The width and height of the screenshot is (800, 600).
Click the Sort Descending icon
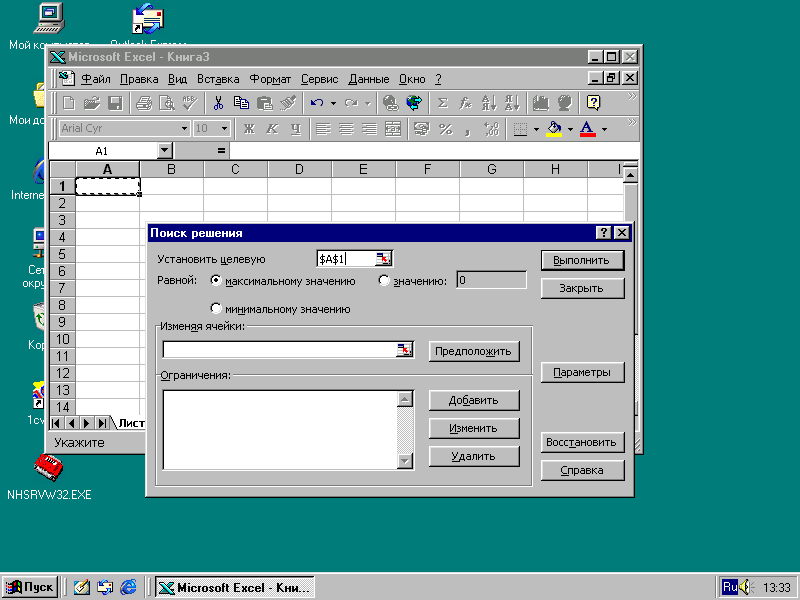pyautogui.click(x=512, y=104)
